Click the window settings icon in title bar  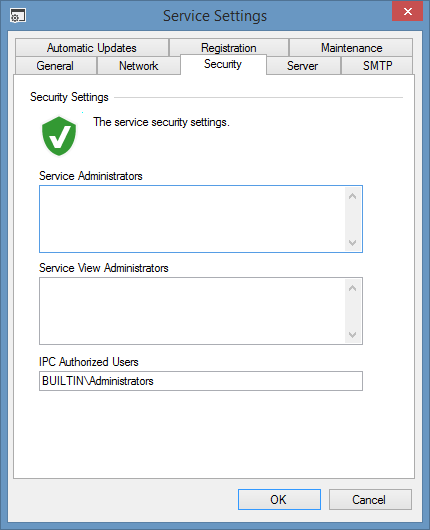[18, 16]
